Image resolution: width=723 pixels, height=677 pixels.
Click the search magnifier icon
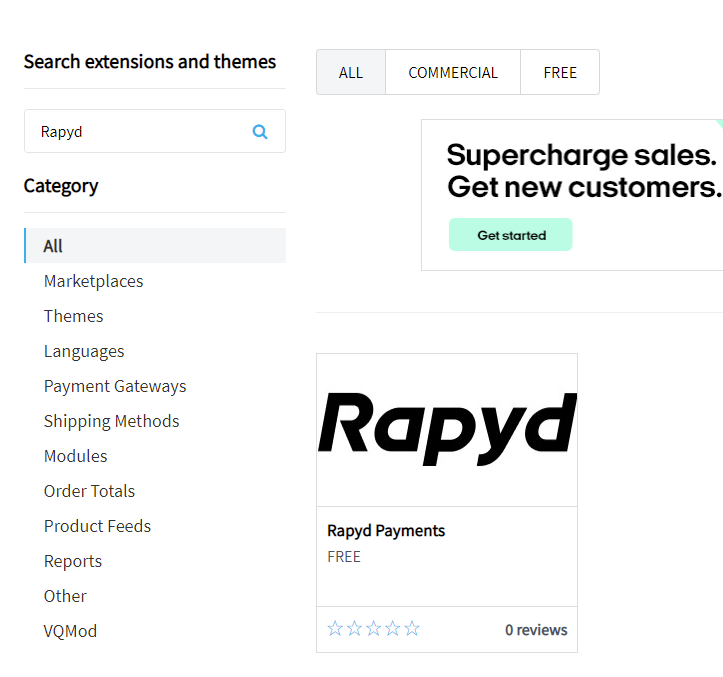coord(260,131)
